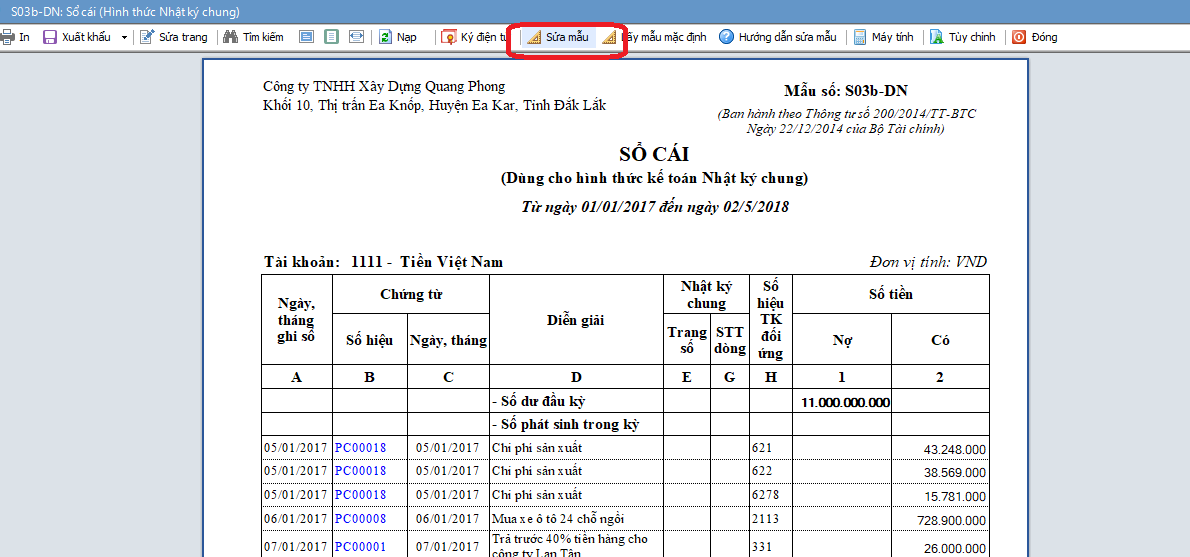Click the Có column header

click(x=940, y=341)
